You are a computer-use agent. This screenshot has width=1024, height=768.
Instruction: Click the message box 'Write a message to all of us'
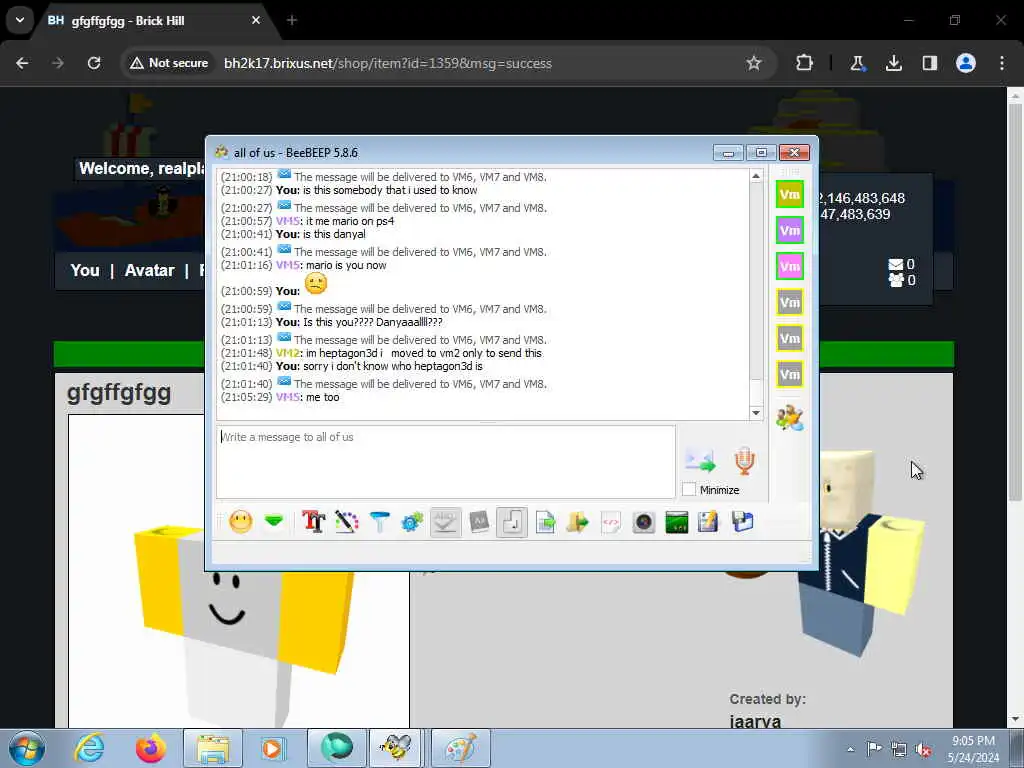coord(445,462)
